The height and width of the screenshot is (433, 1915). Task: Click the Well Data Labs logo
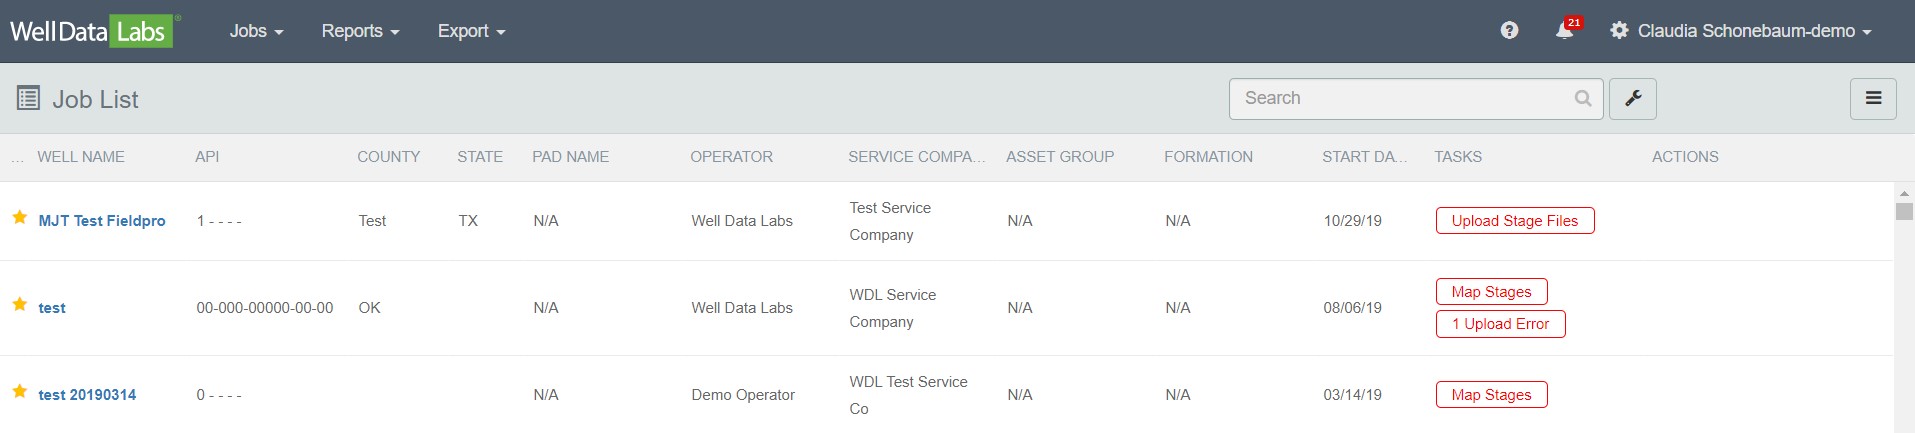click(x=92, y=31)
